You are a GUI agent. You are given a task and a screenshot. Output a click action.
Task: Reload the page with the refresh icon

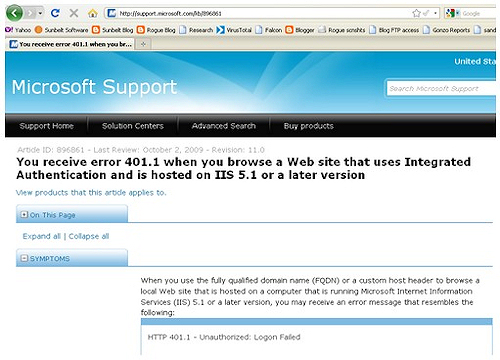coord(55,13)
